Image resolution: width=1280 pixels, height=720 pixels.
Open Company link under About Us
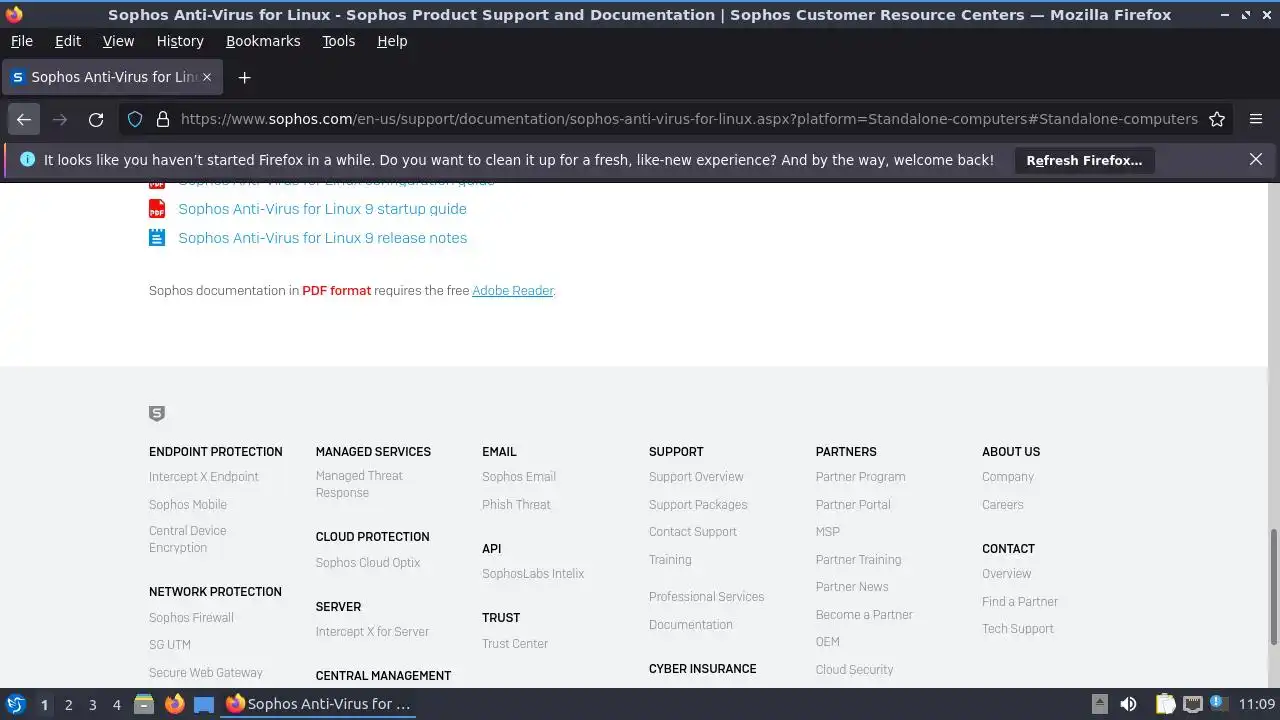coord(1008,477)
